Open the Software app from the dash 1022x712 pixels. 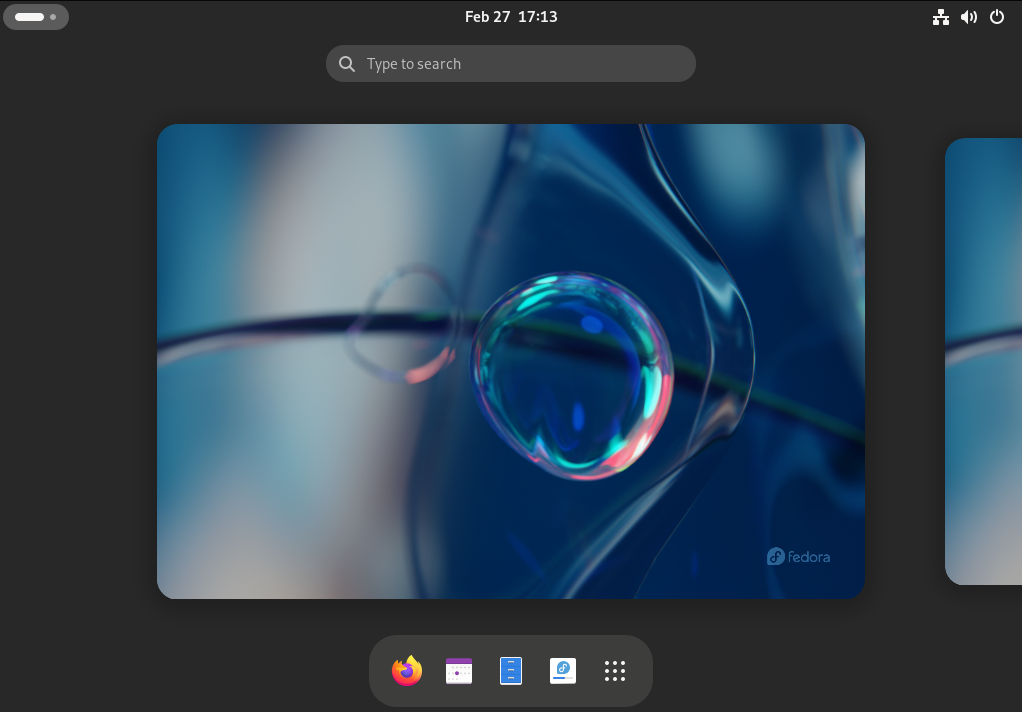[563, 671]
